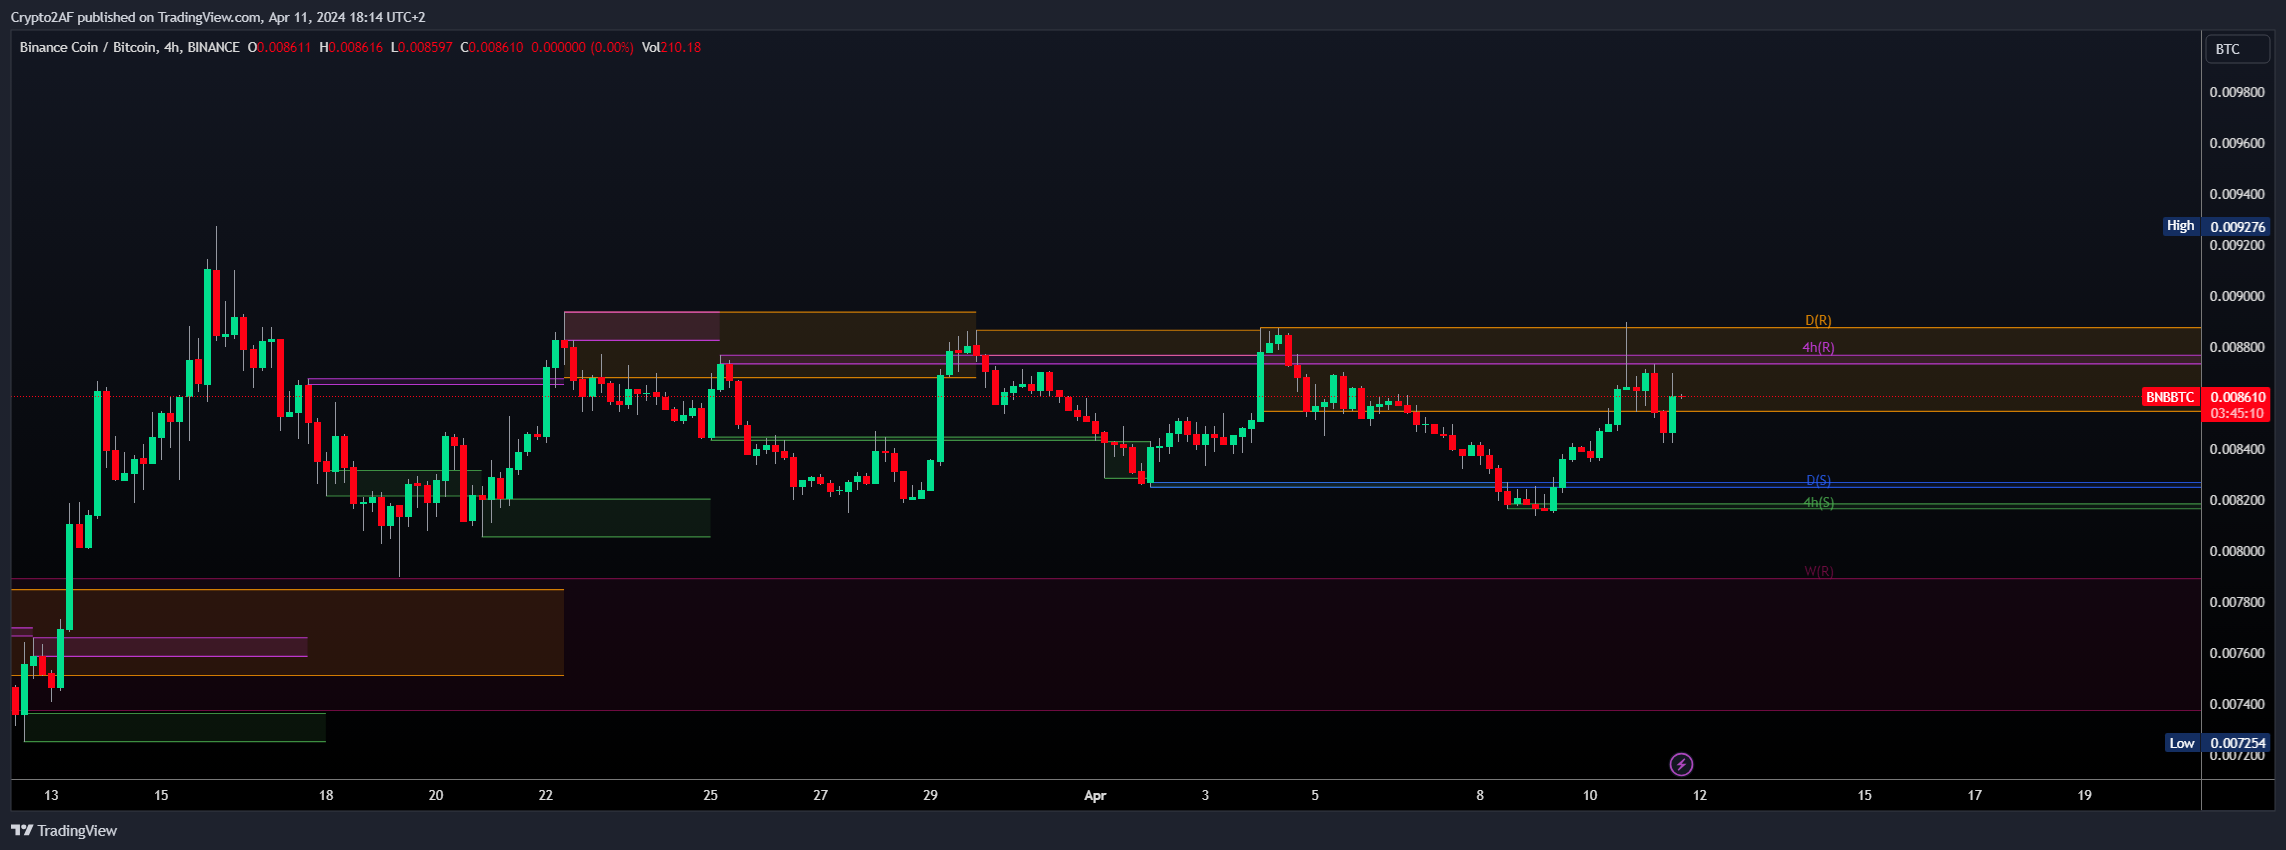Click the date 8 on time axis
This screenshot has width=2286, height=850.
tap(1480, 796)
